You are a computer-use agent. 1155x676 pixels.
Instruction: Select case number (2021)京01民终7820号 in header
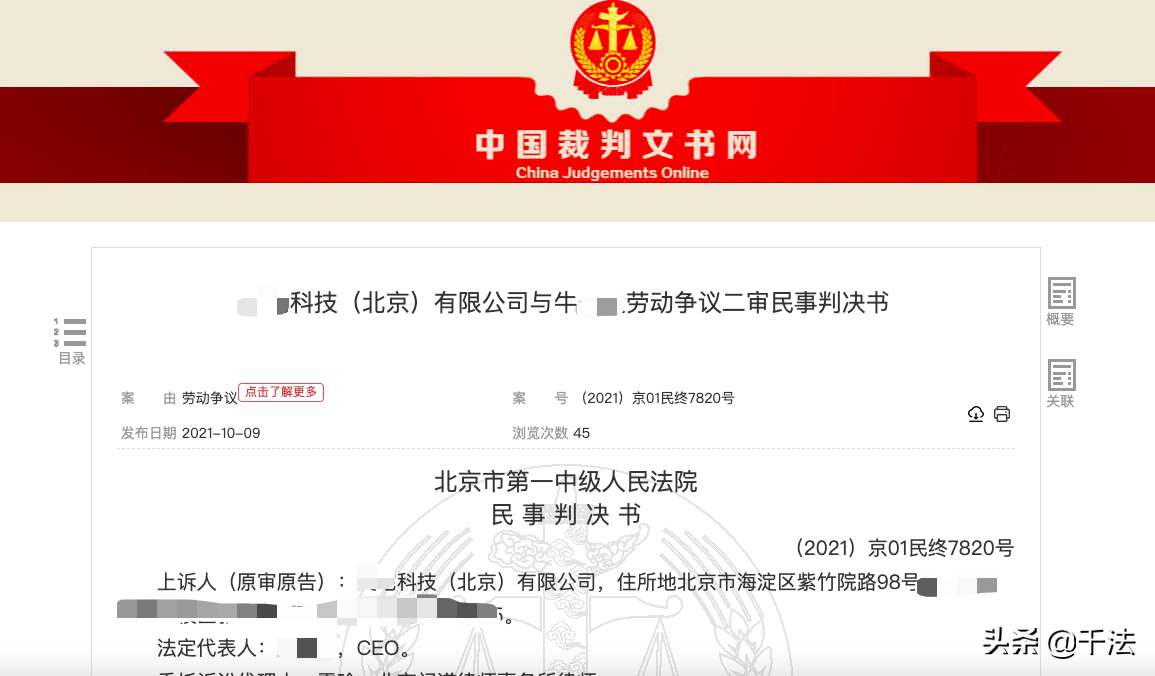[x=658, y=398]
